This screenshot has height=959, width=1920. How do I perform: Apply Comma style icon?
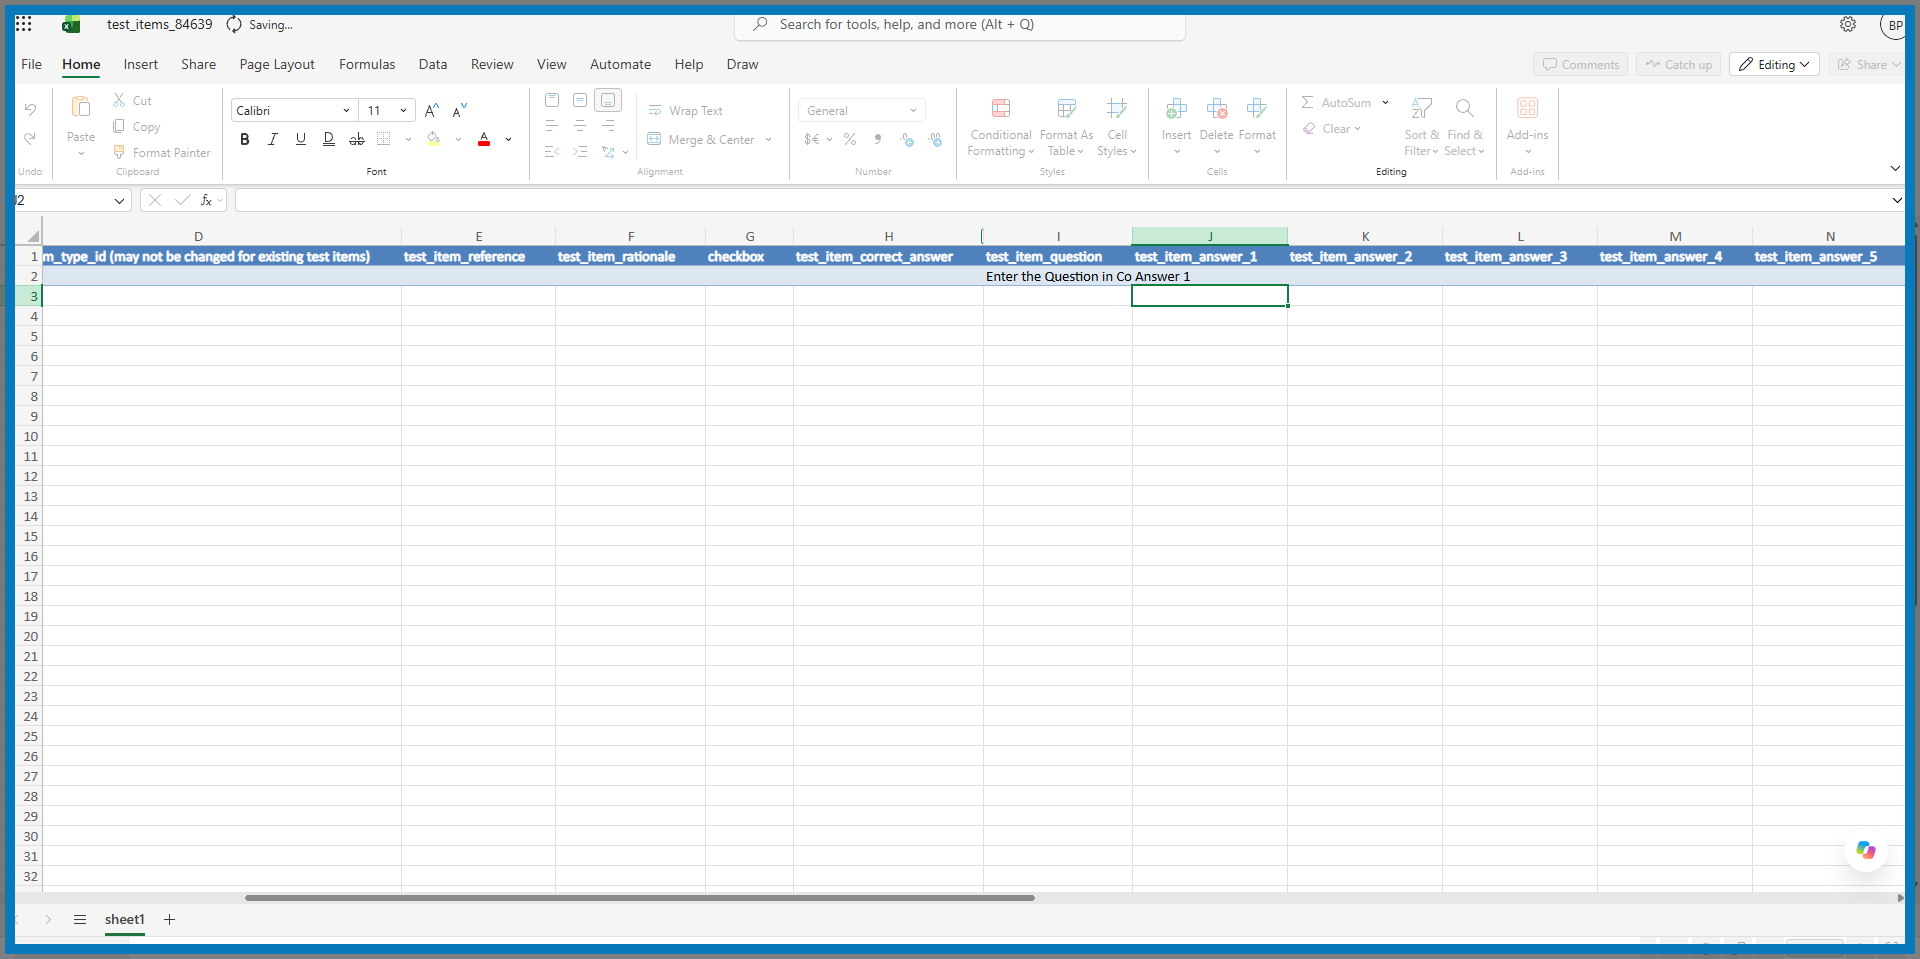(x=878, y=140)
